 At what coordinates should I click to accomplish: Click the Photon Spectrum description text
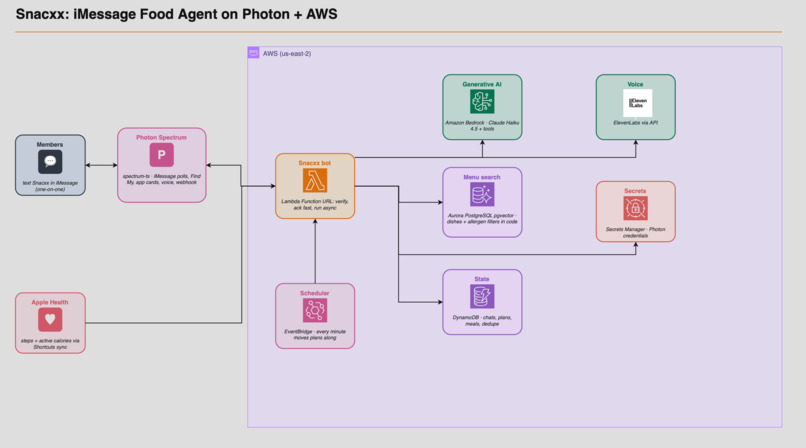pos(161,179)
